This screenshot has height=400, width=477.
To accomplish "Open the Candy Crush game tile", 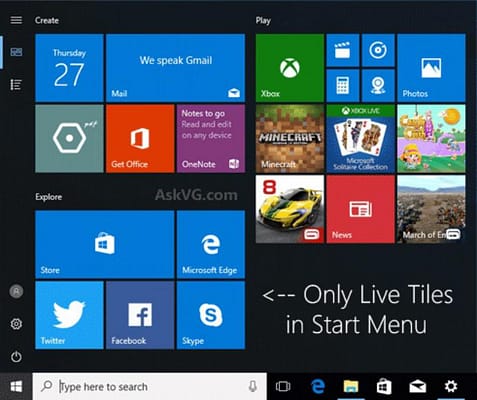I will [x=431, y=138].
